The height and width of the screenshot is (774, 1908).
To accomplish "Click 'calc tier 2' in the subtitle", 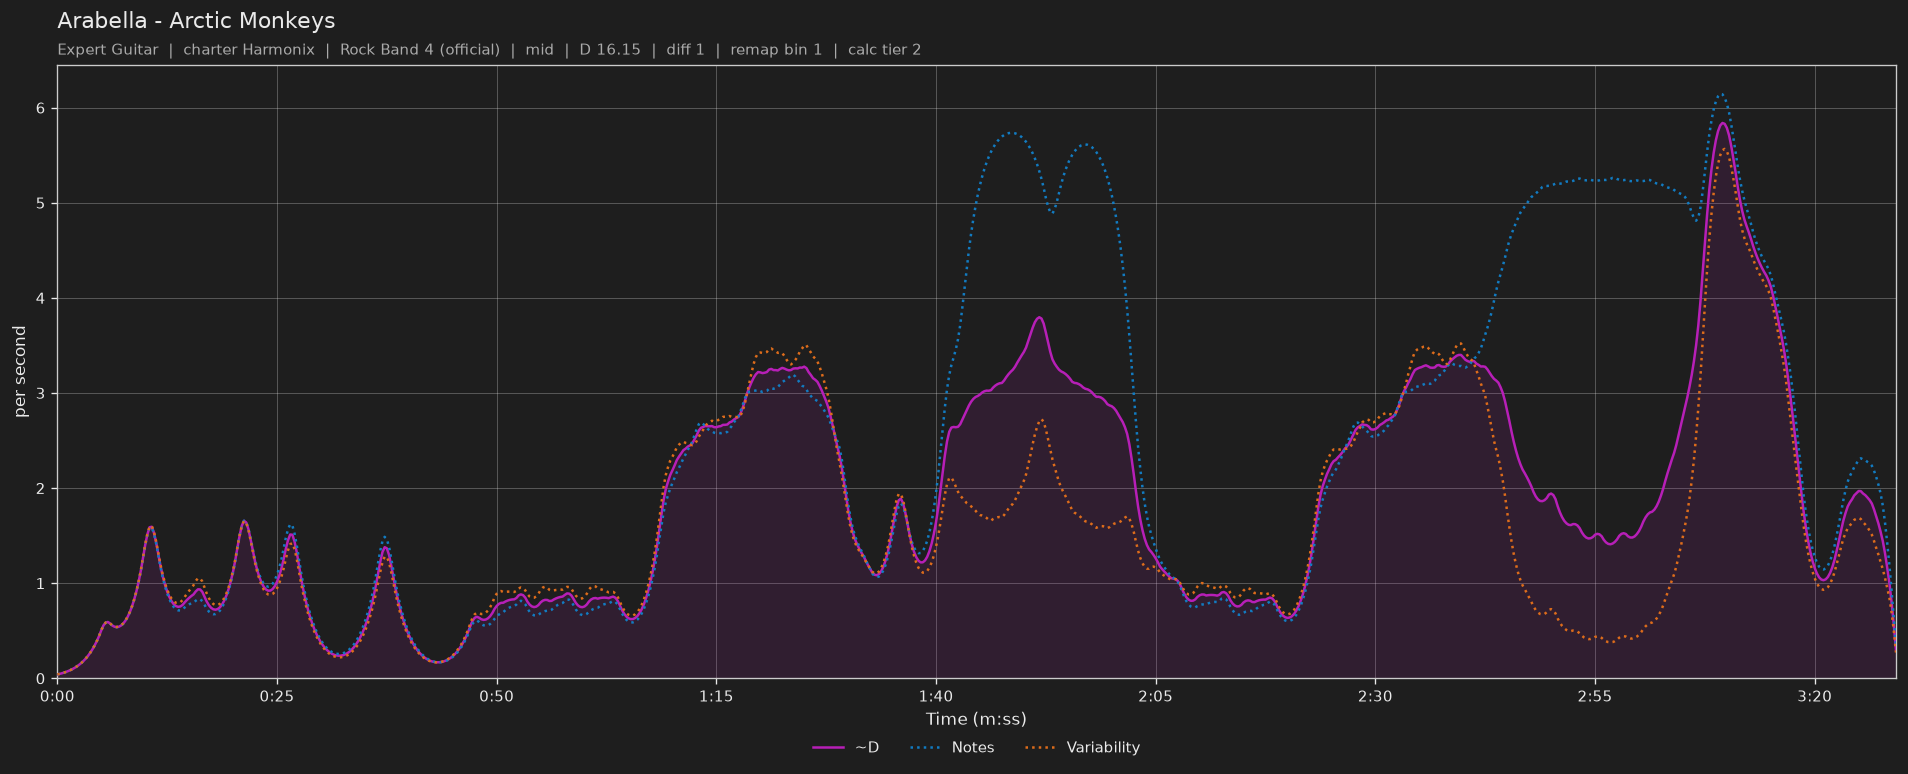I will tap(885, 50).
